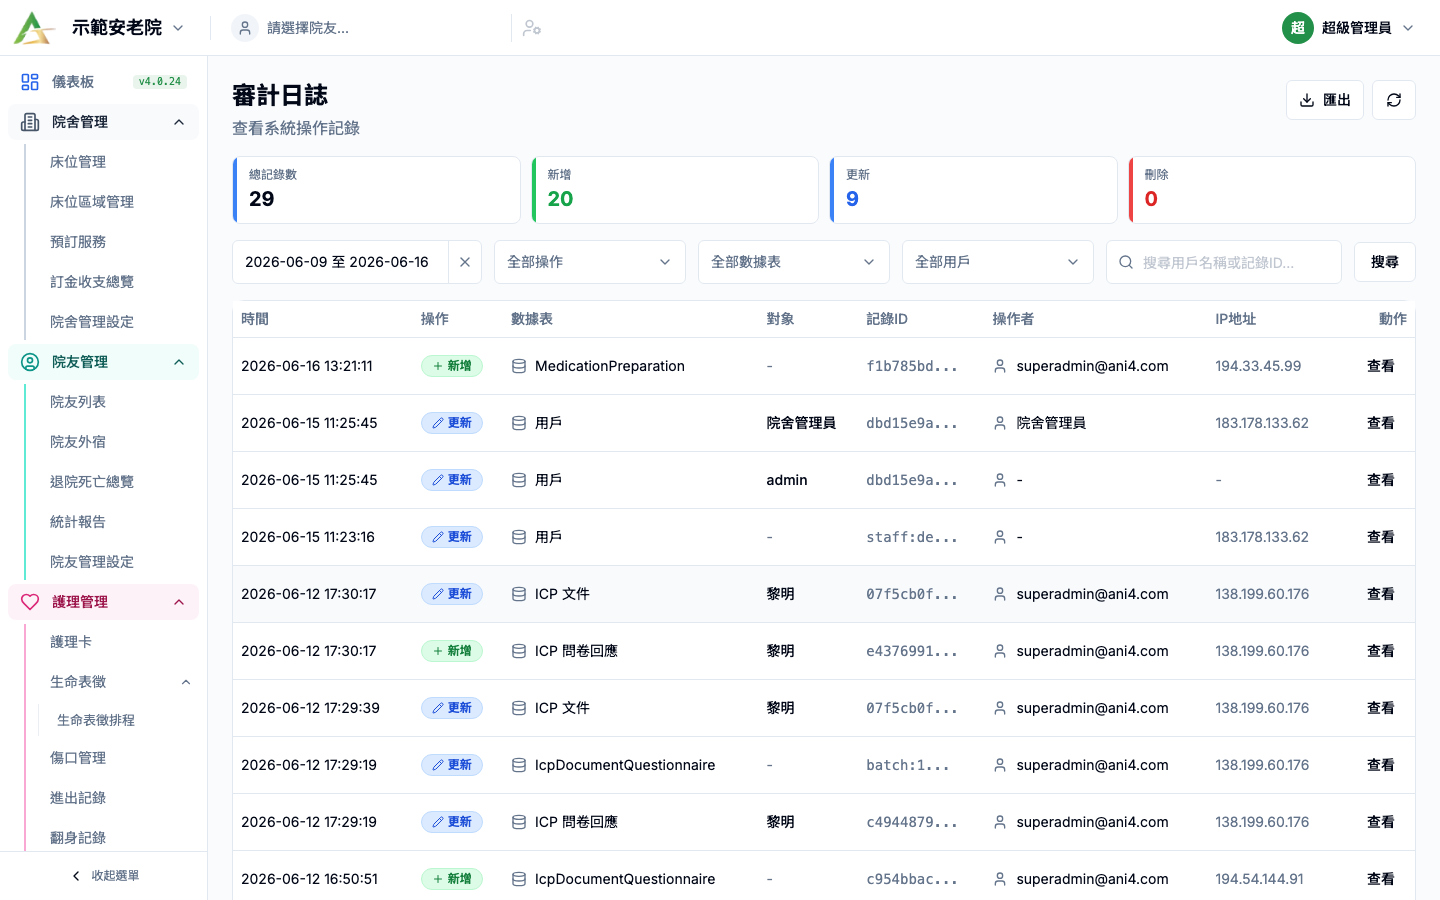This screenshot has width=1440, height=900.
Task: Clear the date range with X icon
Action: click(465, 262)
